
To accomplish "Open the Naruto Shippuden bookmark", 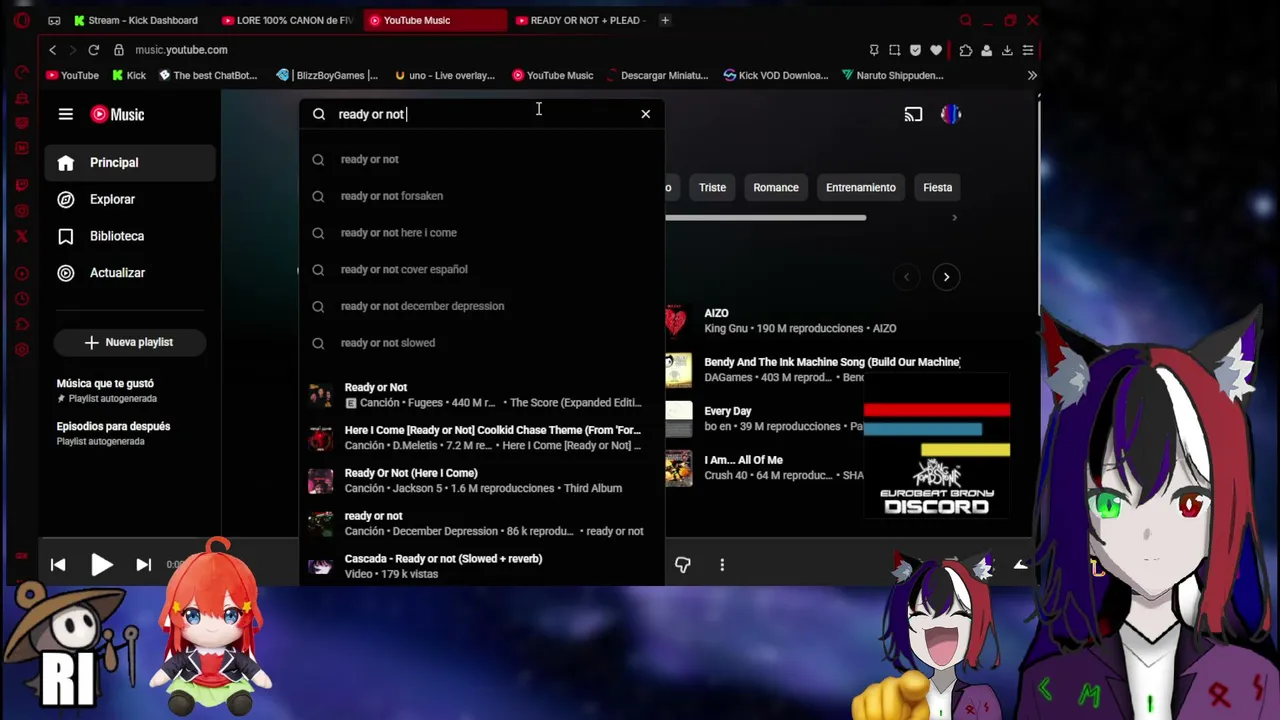I will click(x=892, y=75).
